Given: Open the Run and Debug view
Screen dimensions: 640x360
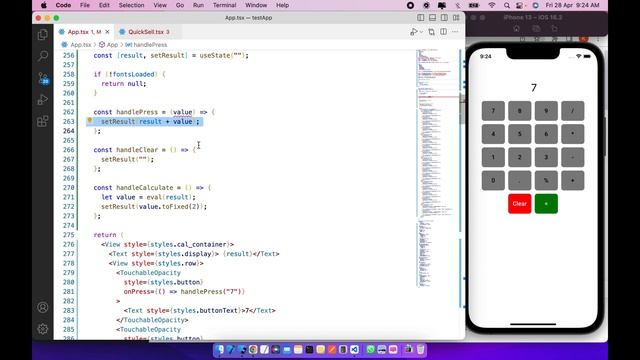Looking at the screenshot, I should [x=42, y=100].
